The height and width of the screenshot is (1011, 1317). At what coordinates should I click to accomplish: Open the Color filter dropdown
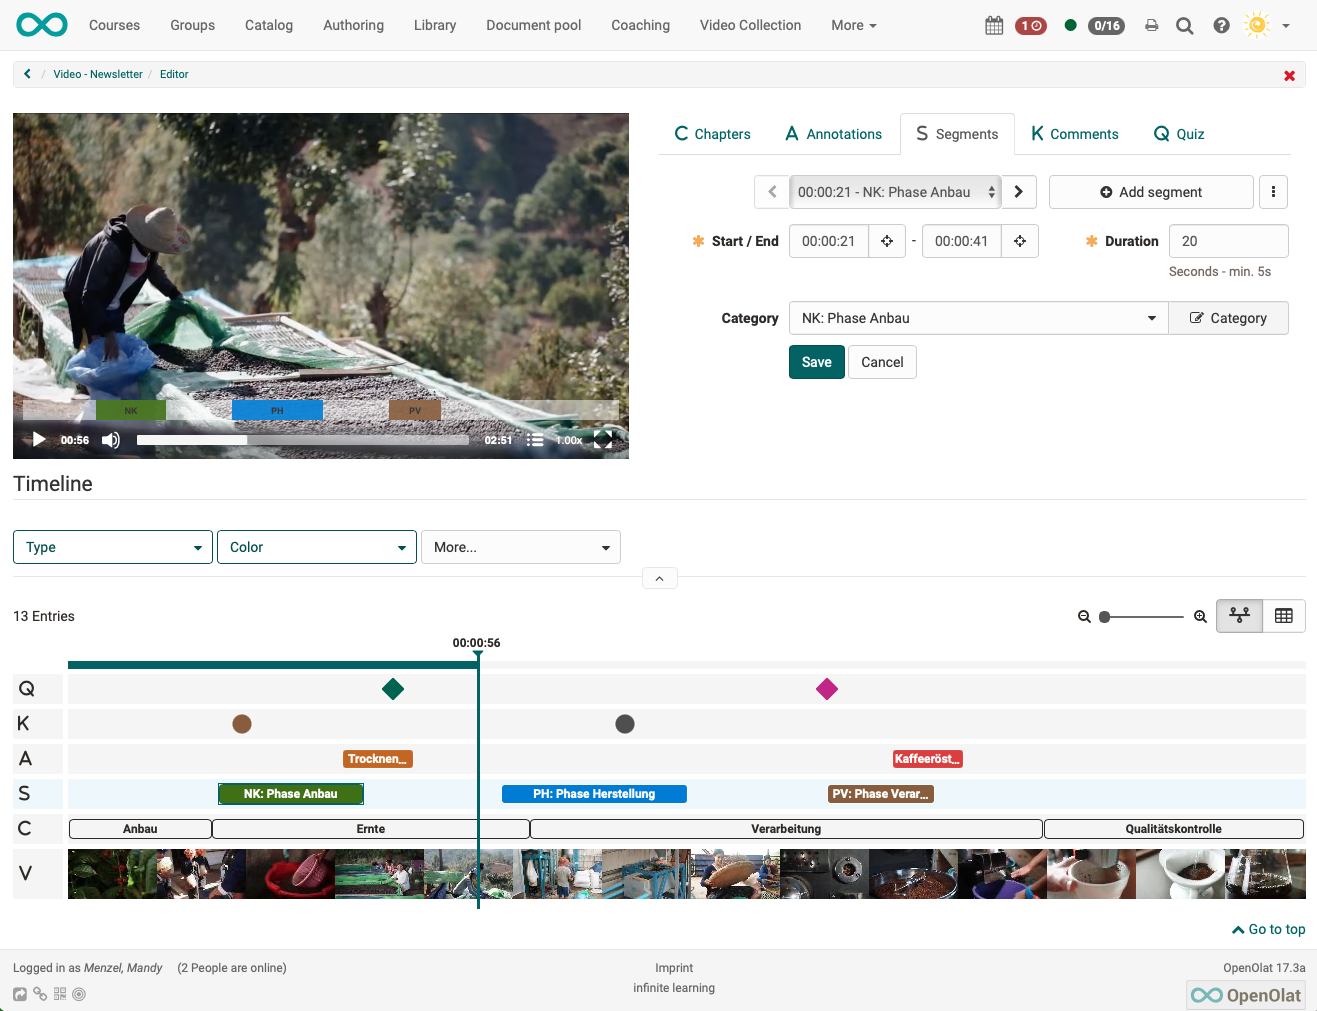[316, 547]
